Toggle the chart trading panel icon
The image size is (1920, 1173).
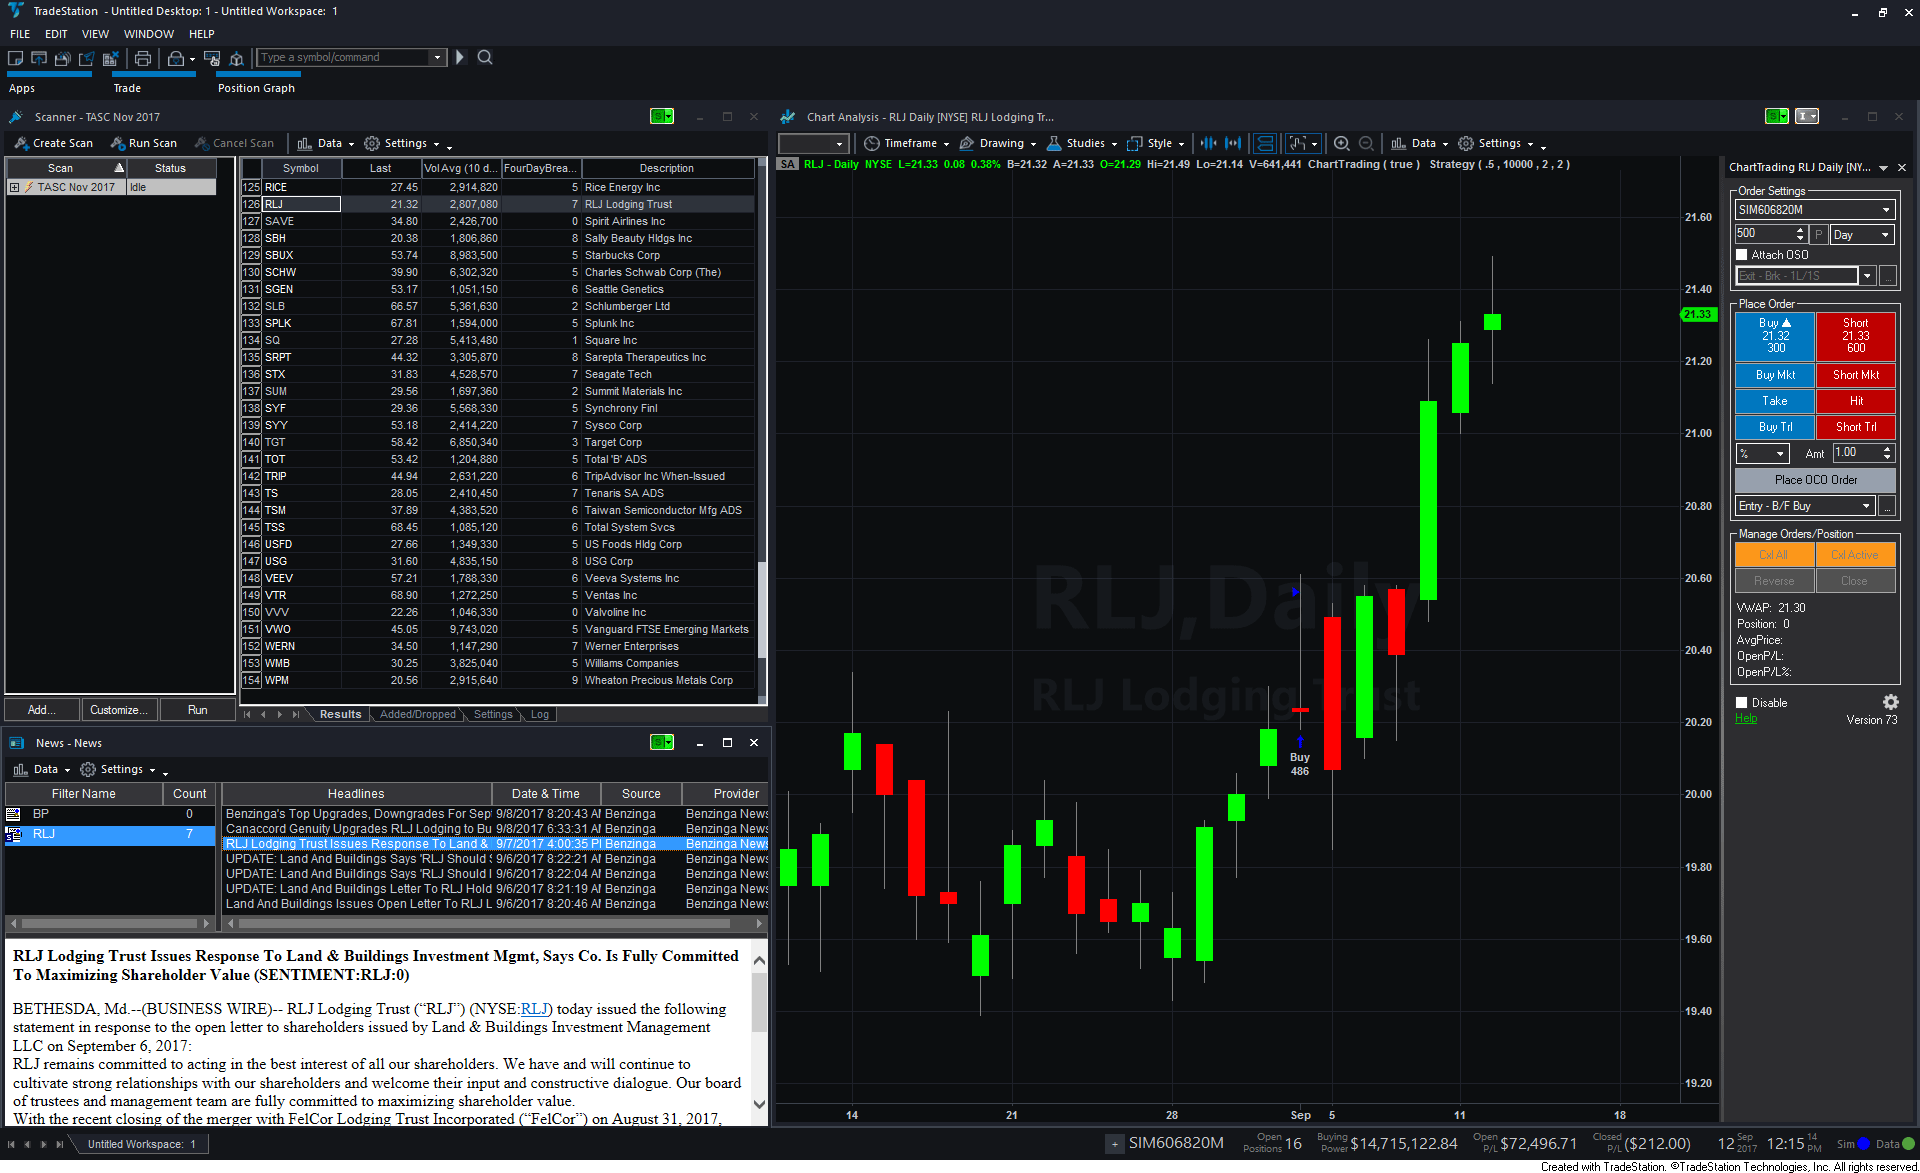(1265, 143)
